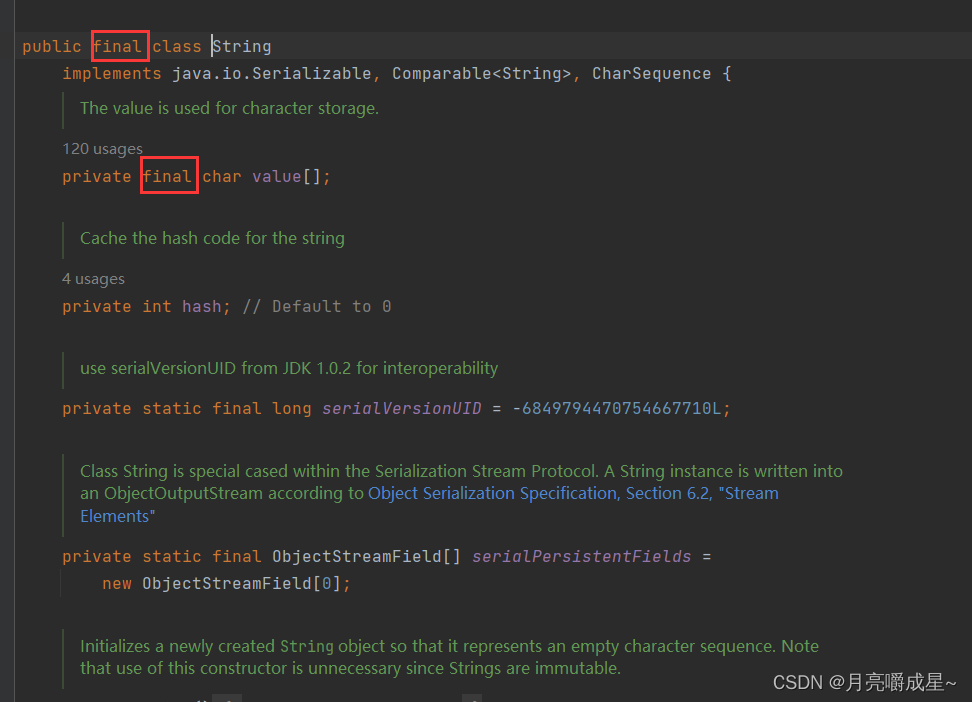Click the 'value' field name
This screenshot has height=702, width=972.
pos(276,177)
